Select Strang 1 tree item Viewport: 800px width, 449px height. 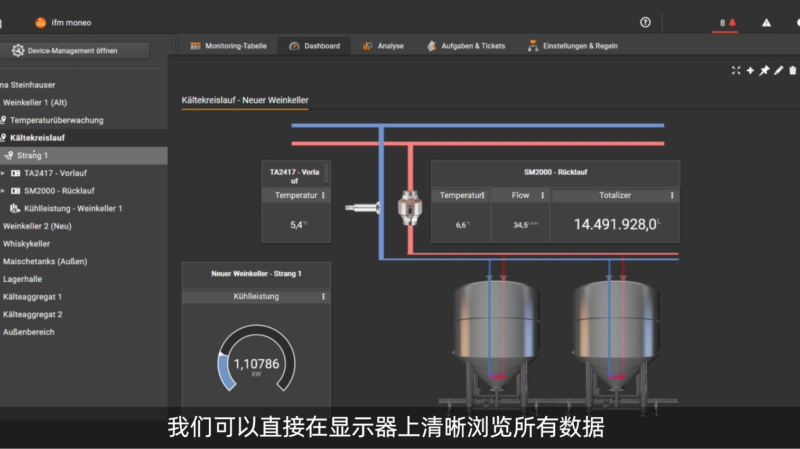click(84, 155)
